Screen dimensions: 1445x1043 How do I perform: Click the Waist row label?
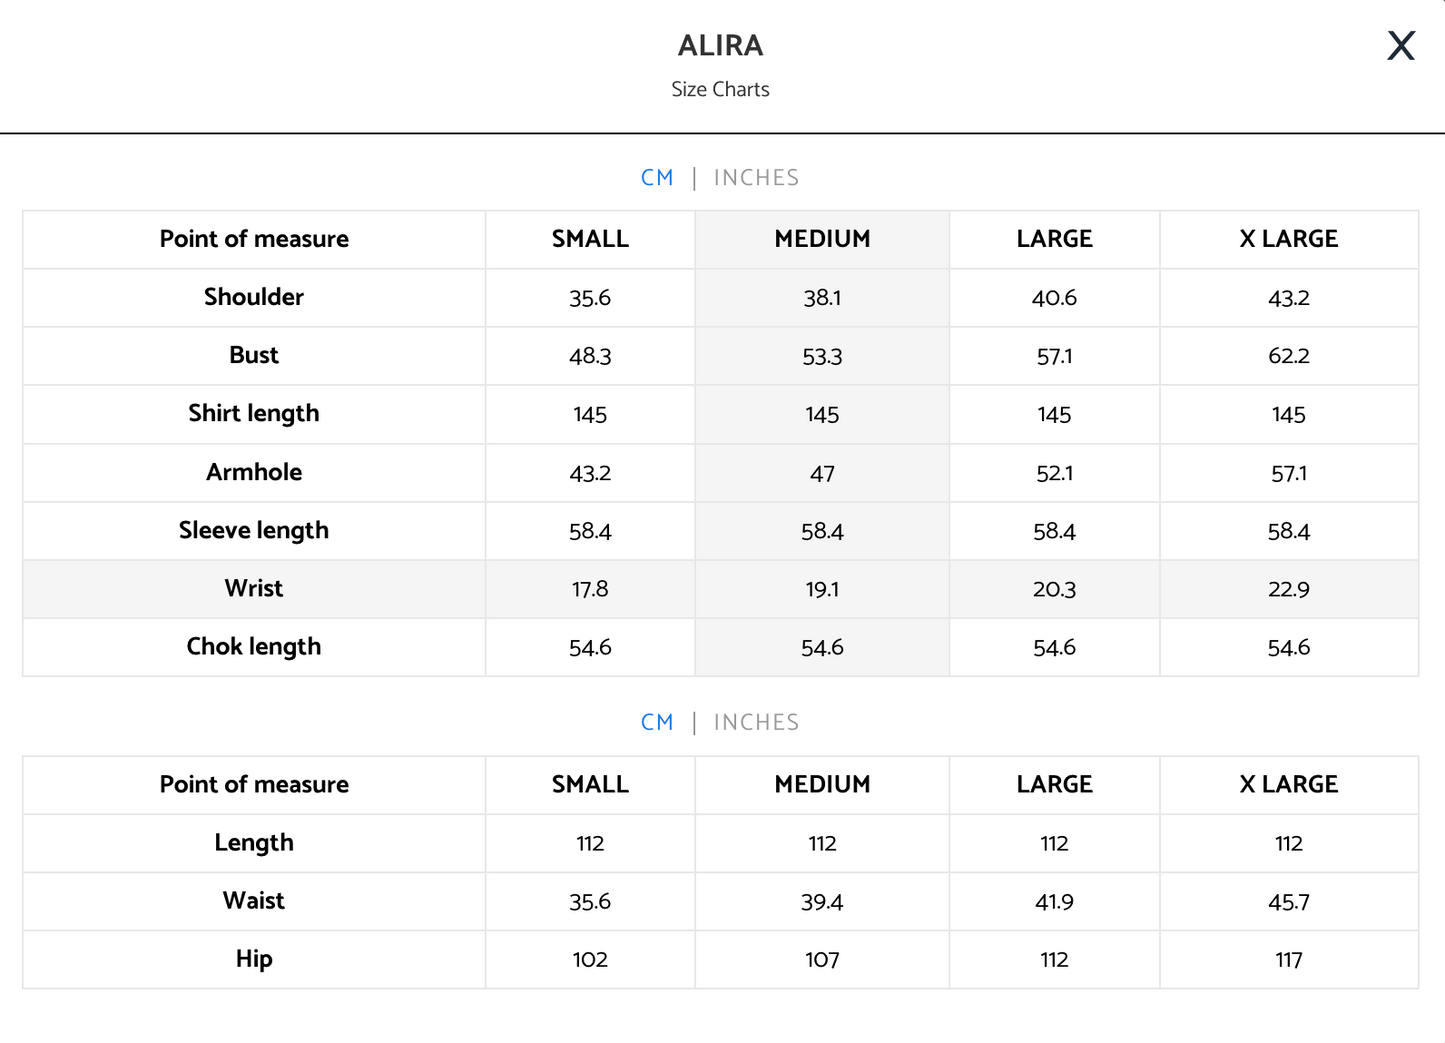coord(254,900)
